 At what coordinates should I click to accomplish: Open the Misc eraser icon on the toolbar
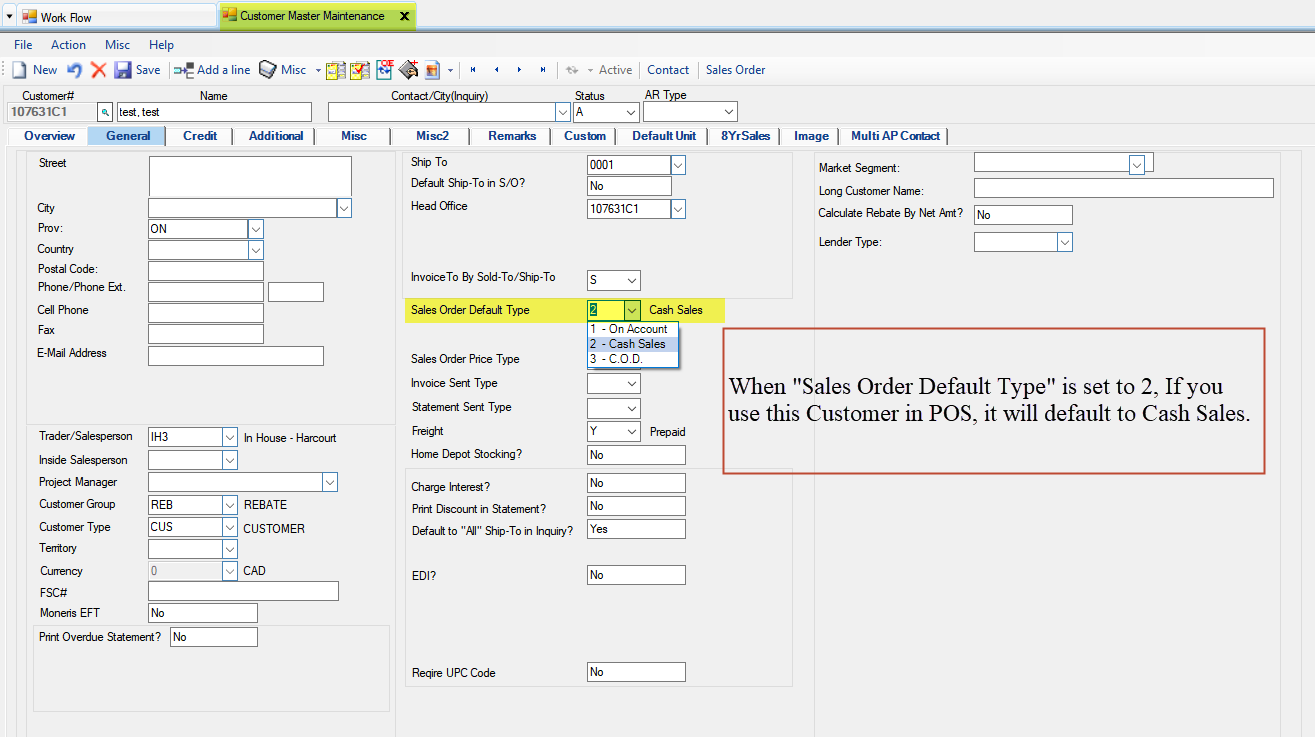point(268,70)
